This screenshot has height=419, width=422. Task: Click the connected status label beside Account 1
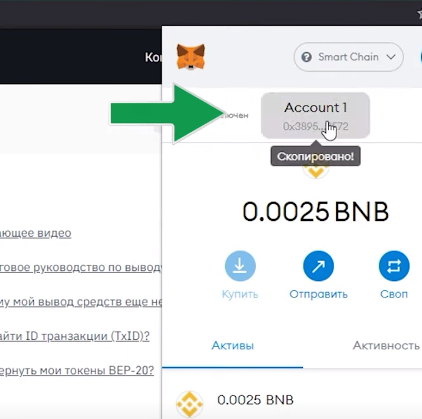point(236,115)
